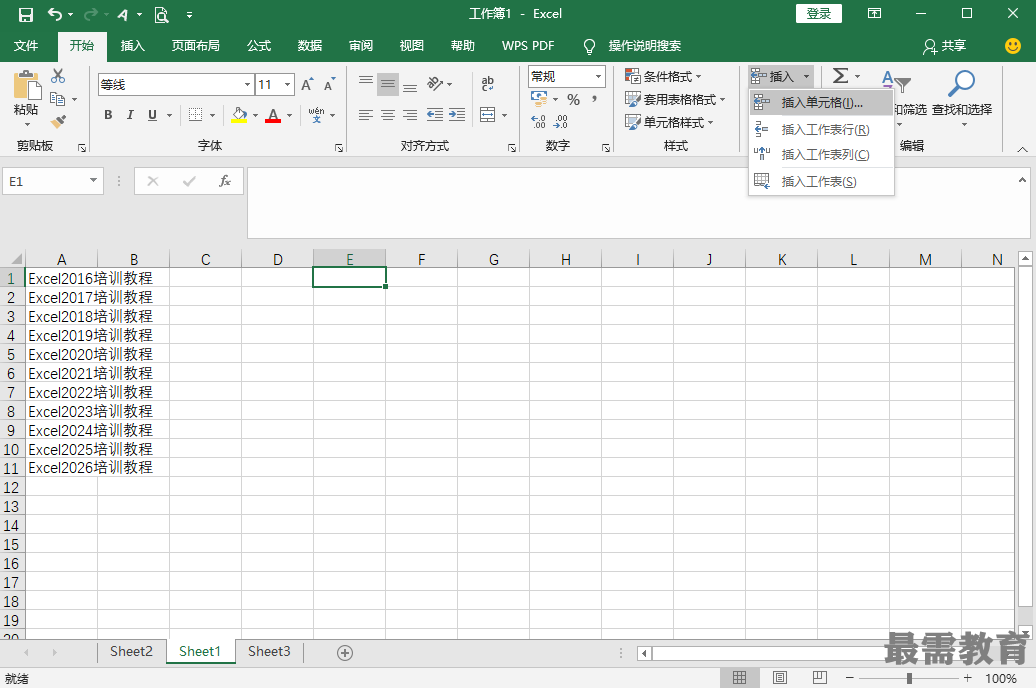
Task: Select cell A5 Excel2020培训教程
Action: (x=61, y=354)
